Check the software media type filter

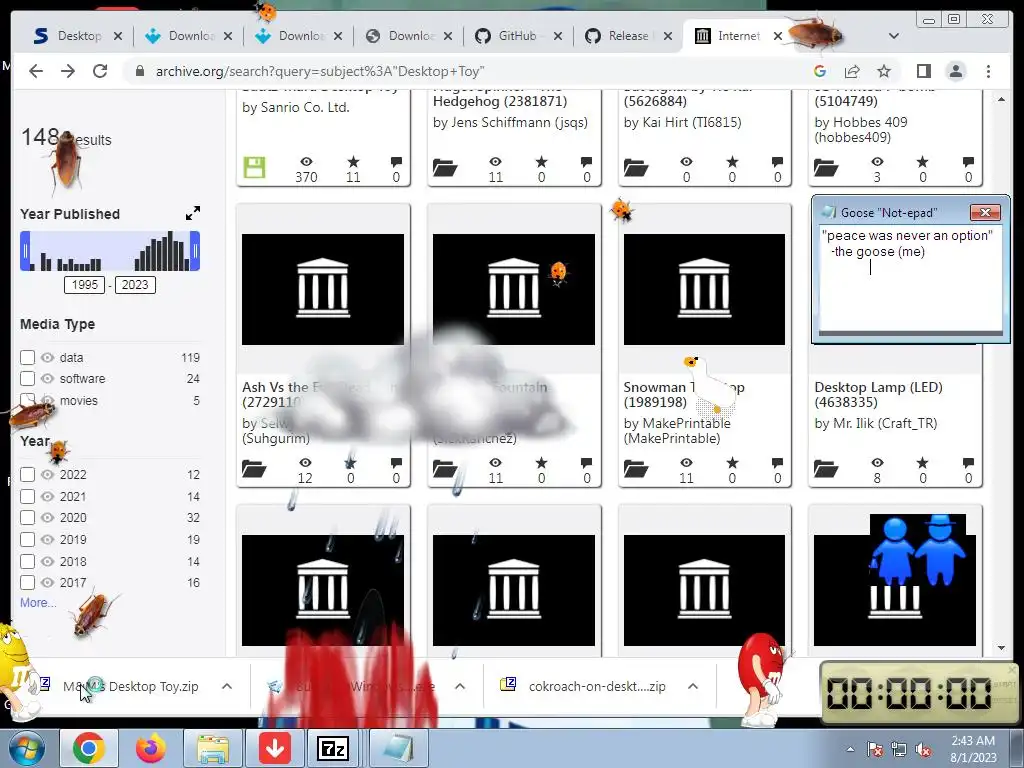[x=27, y=379]
